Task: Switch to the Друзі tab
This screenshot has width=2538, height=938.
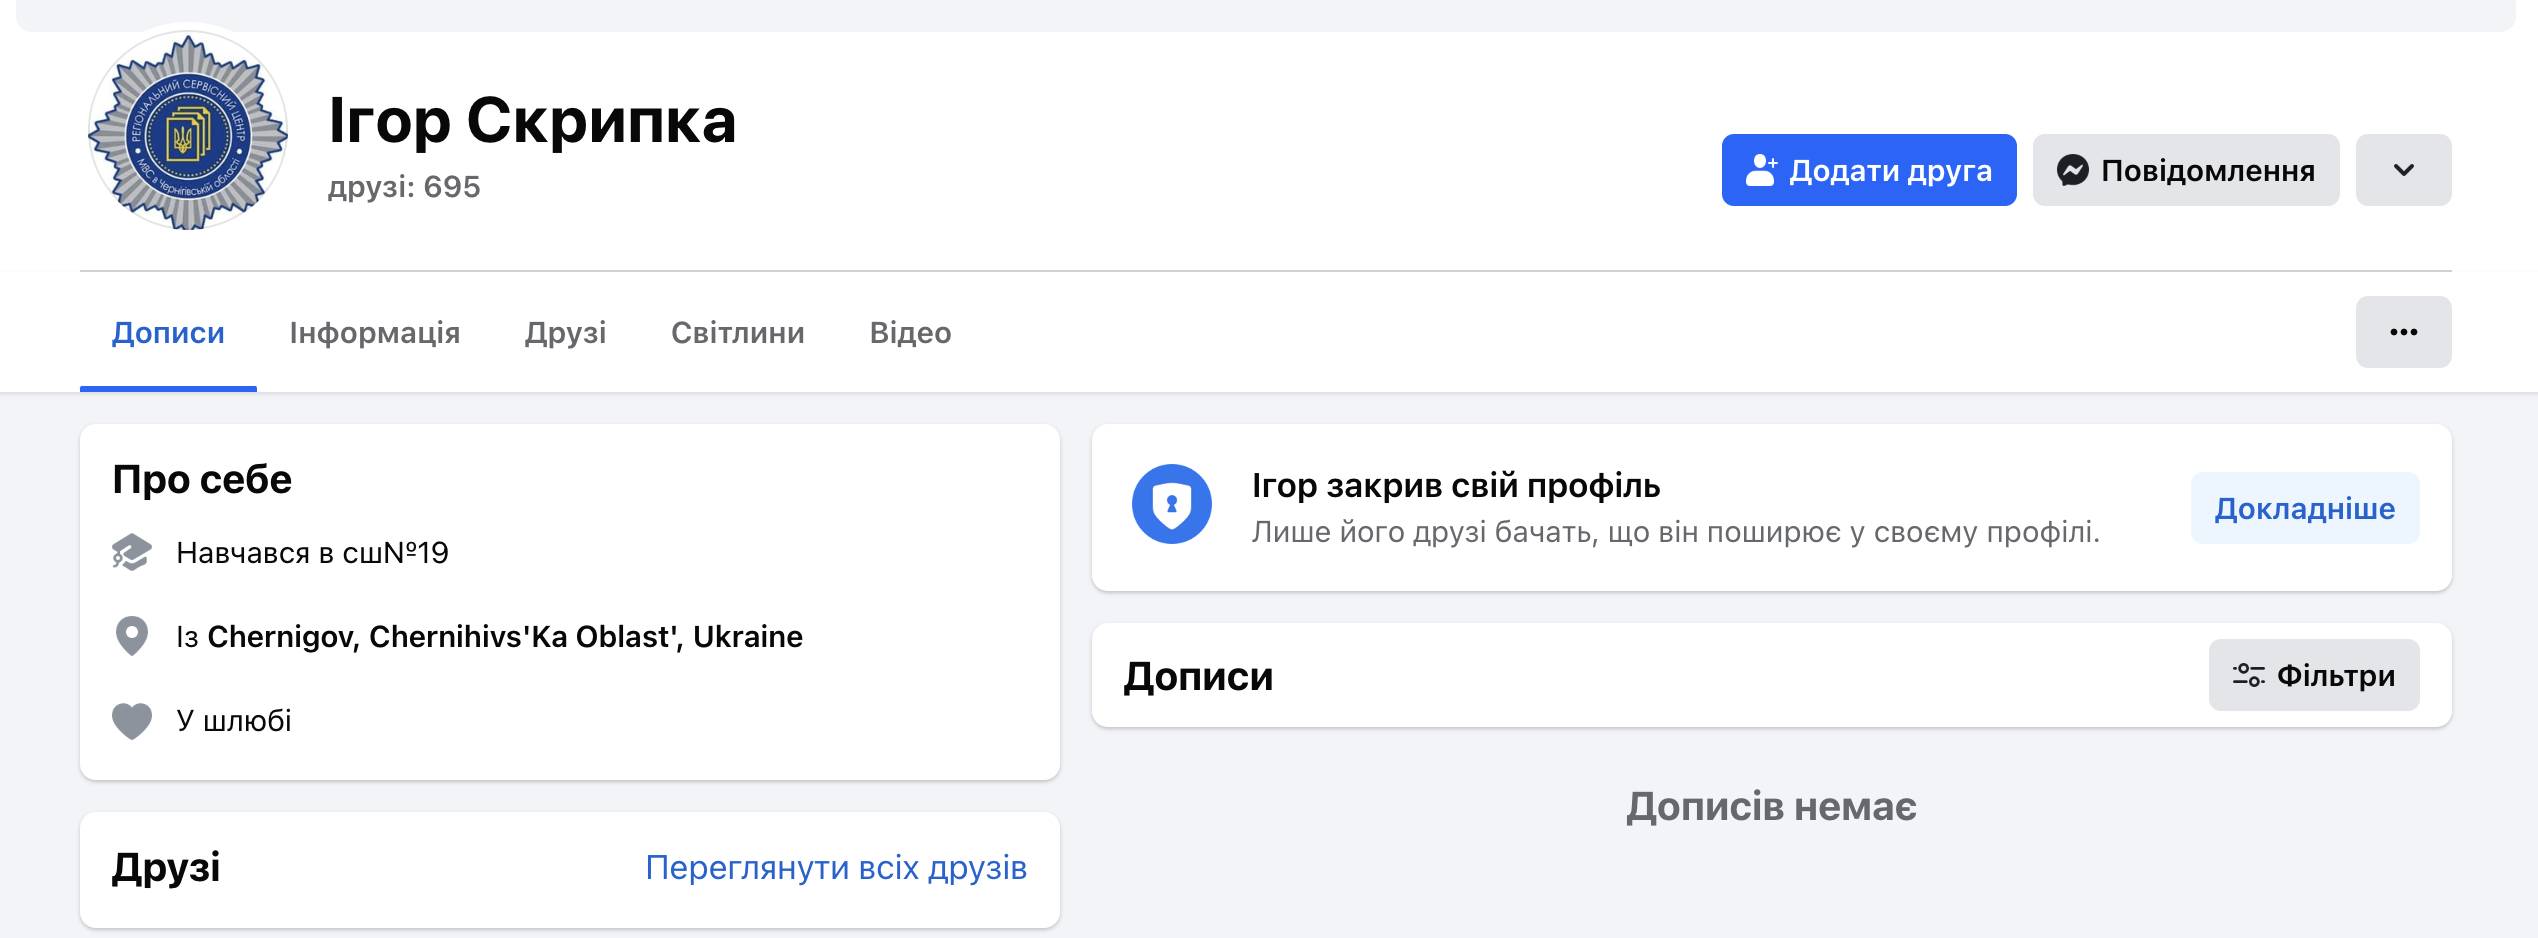Action: tap(565, 333)
